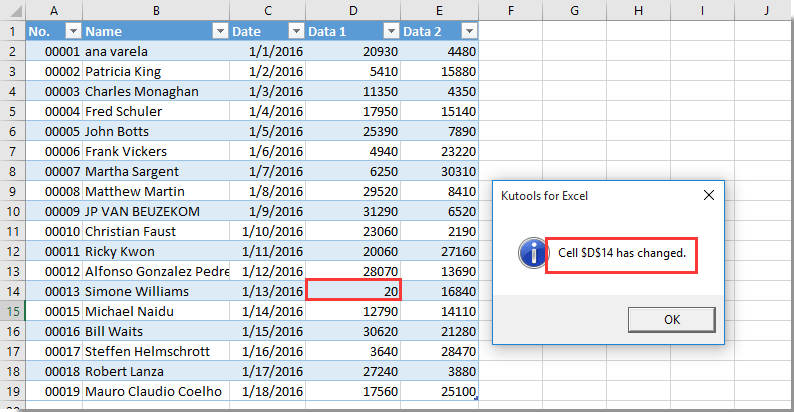
Task: Select column F header
Action: (x=510, y=10)
